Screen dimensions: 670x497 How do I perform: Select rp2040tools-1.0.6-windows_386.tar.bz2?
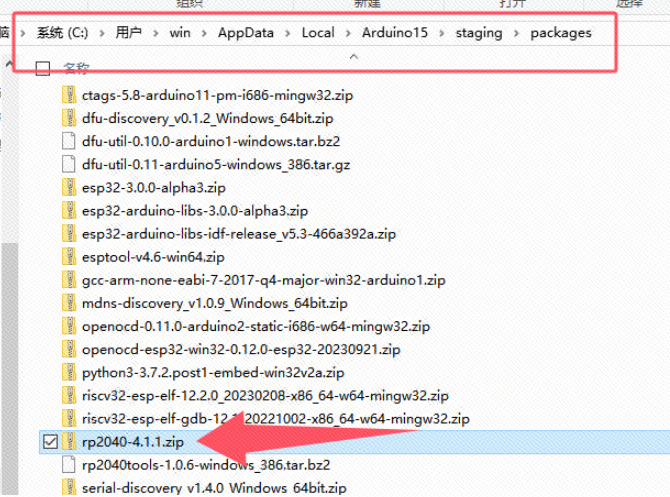coord(206,465)
